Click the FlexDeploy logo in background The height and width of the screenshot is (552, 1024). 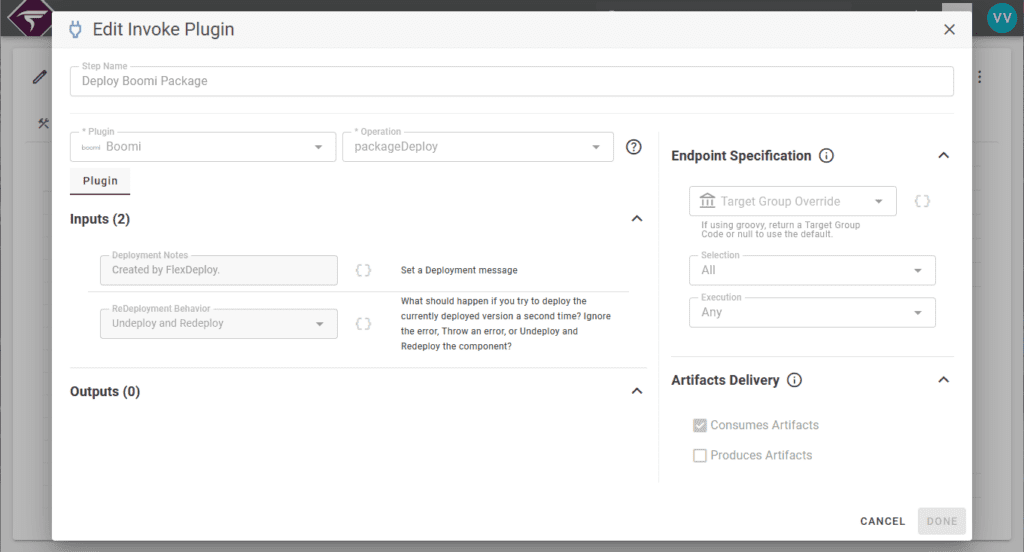pyautogui.click(x=29, y=18)
